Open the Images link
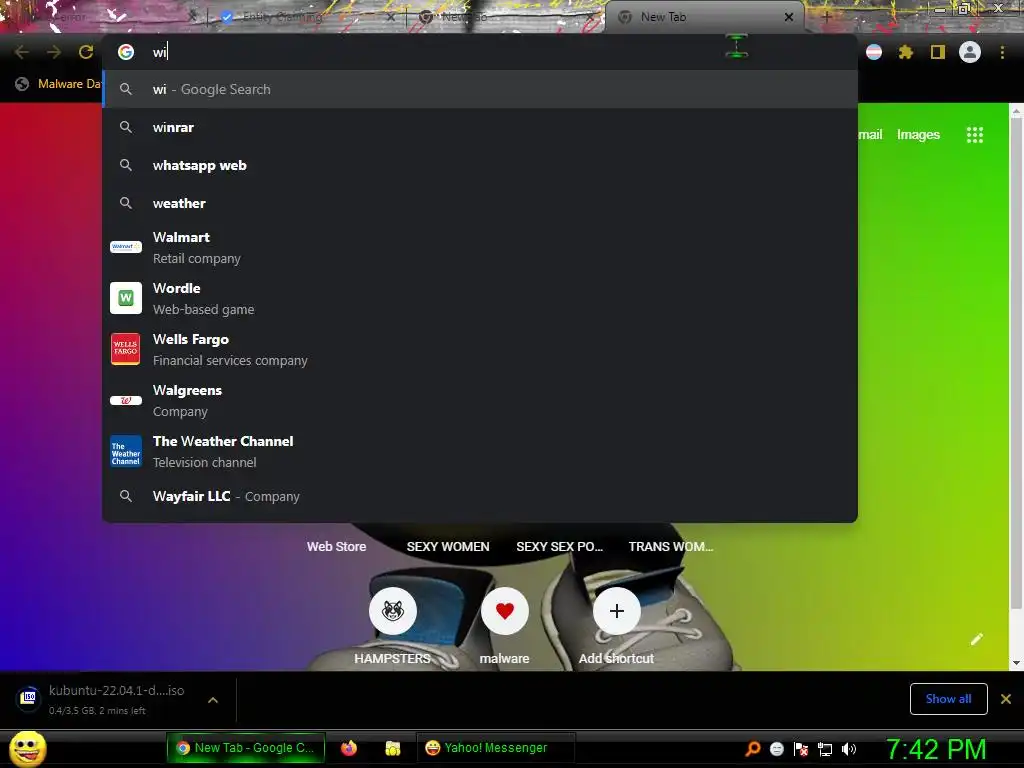1024x768 pixels. [x=918, y=135]
